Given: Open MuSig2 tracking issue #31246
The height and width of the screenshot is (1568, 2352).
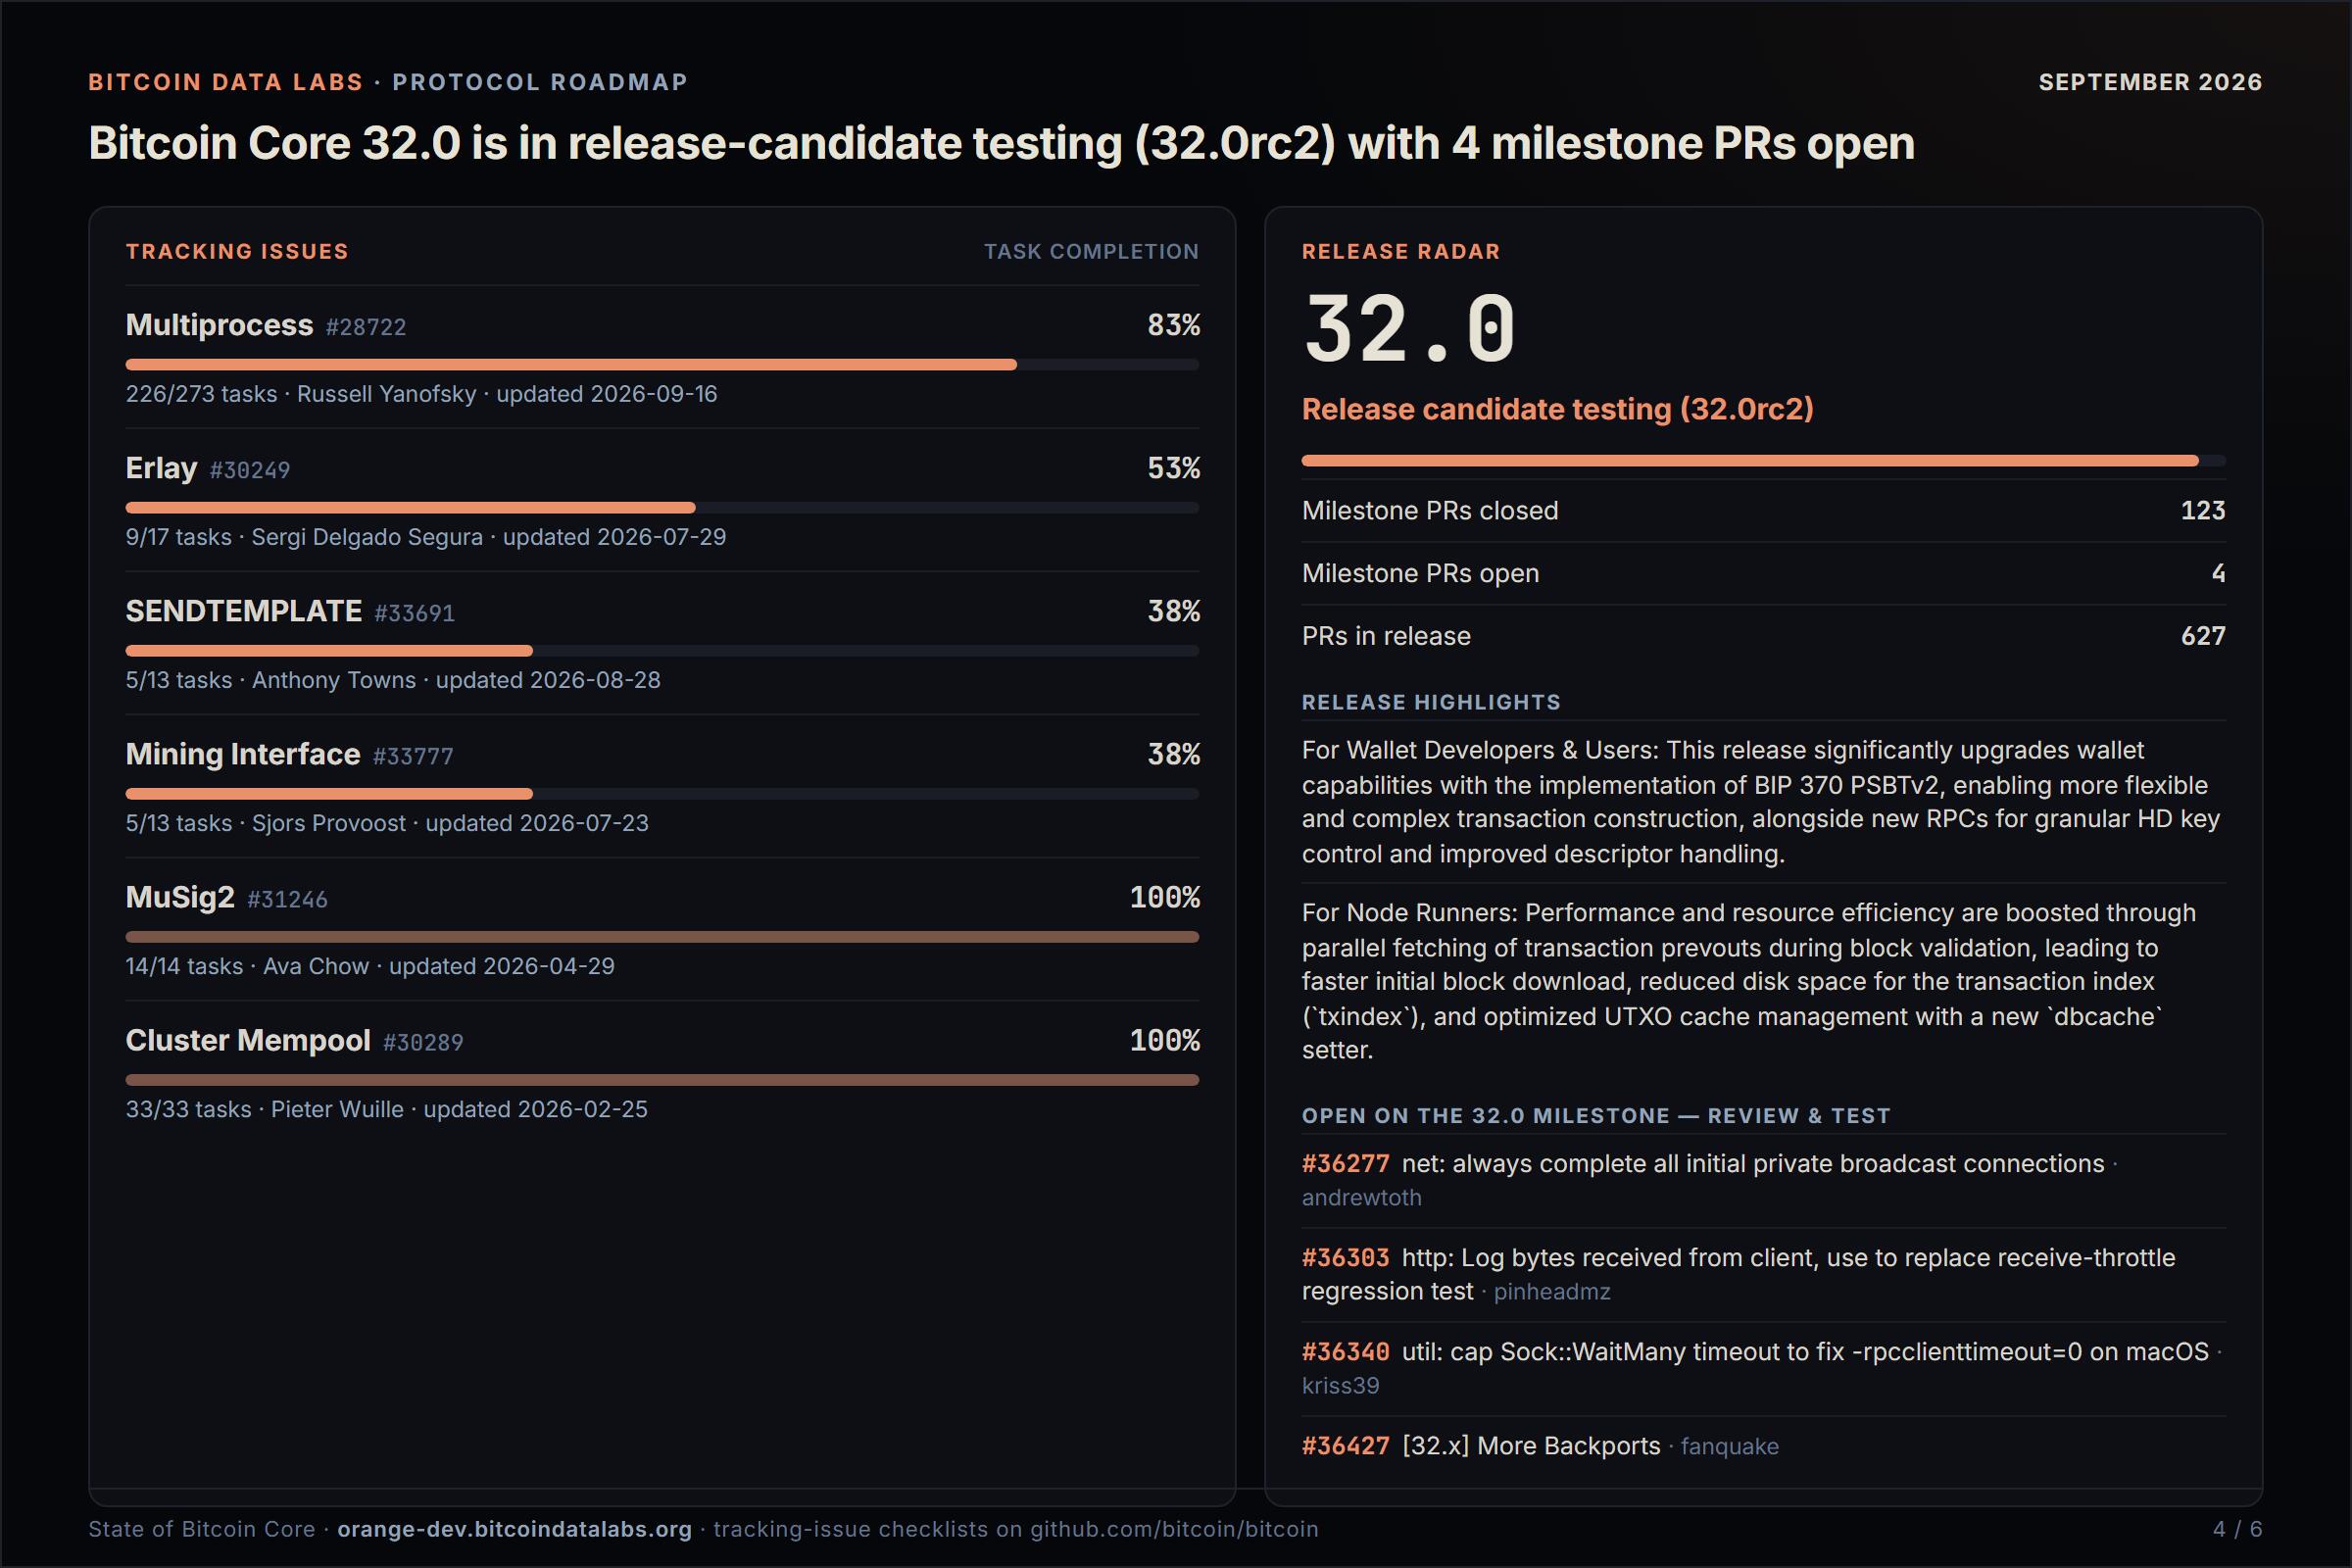Looking at the screenshot, I should [287, 899].
